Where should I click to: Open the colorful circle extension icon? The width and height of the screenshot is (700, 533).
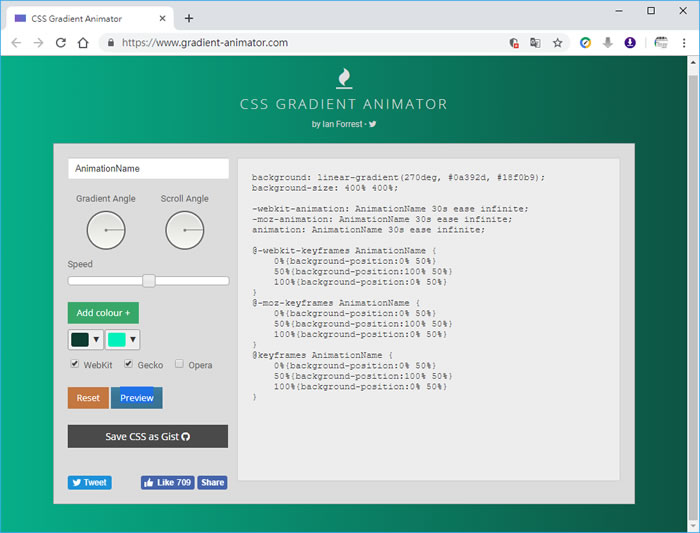pyautogui.click(x=585, y=43)
